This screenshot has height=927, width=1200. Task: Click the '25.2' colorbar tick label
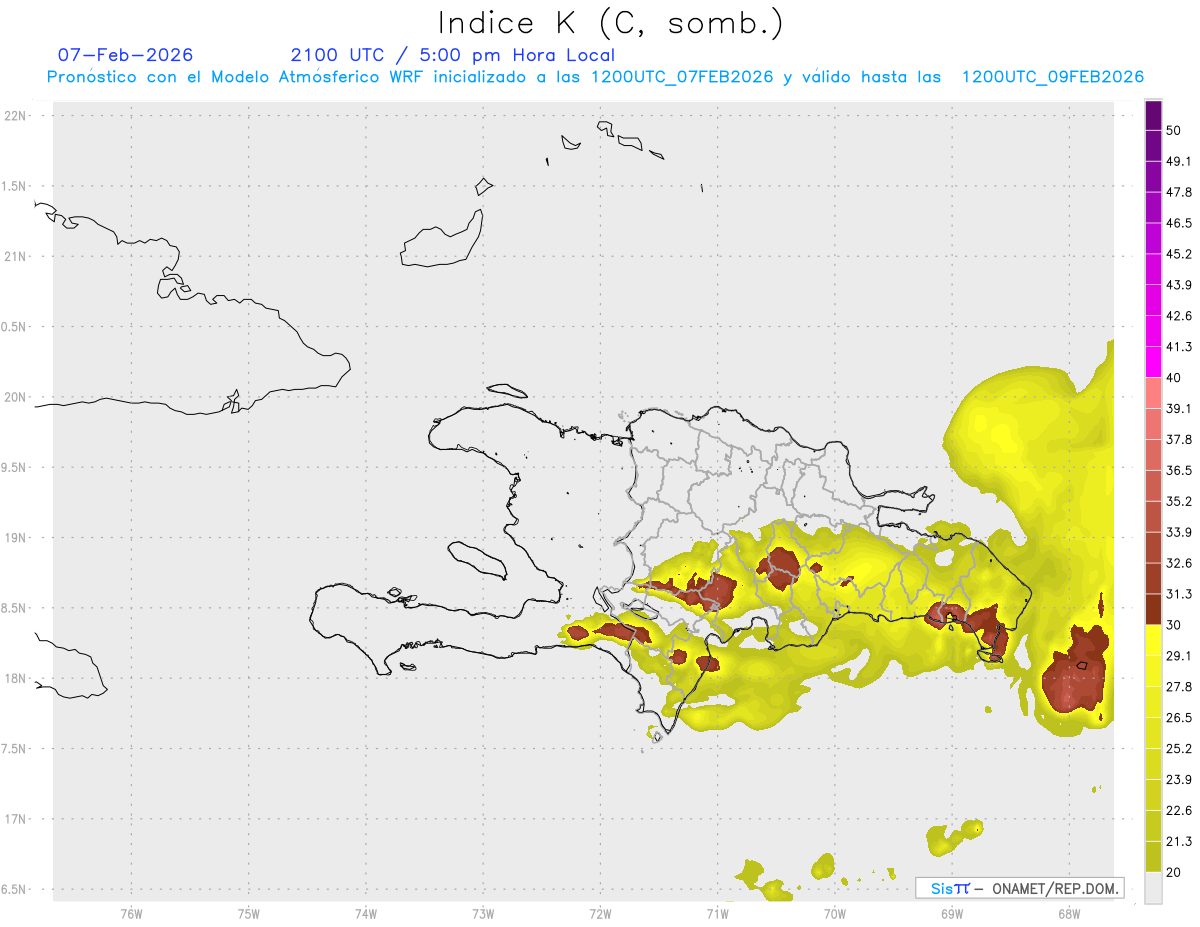[x=1179, y=749]
